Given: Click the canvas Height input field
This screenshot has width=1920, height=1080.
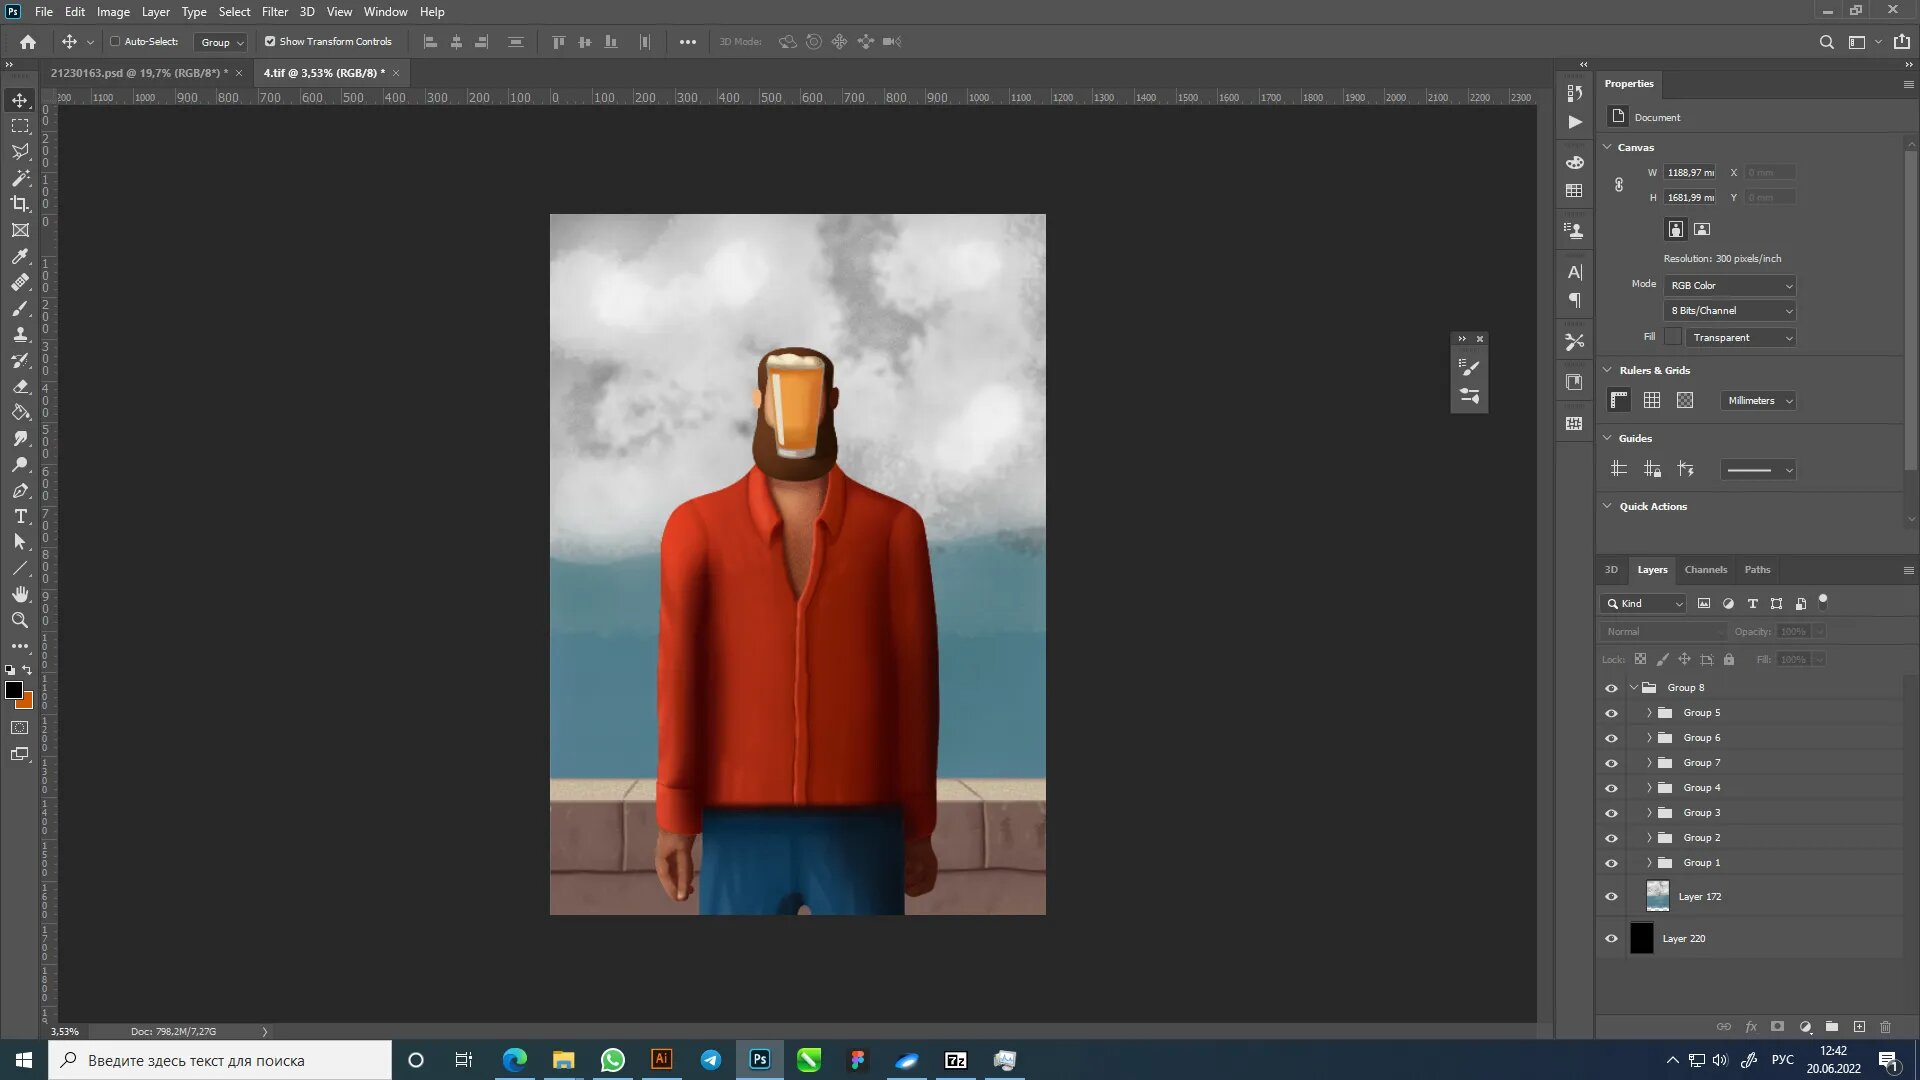Looking at the screenshot, I should click(1690, 198).
